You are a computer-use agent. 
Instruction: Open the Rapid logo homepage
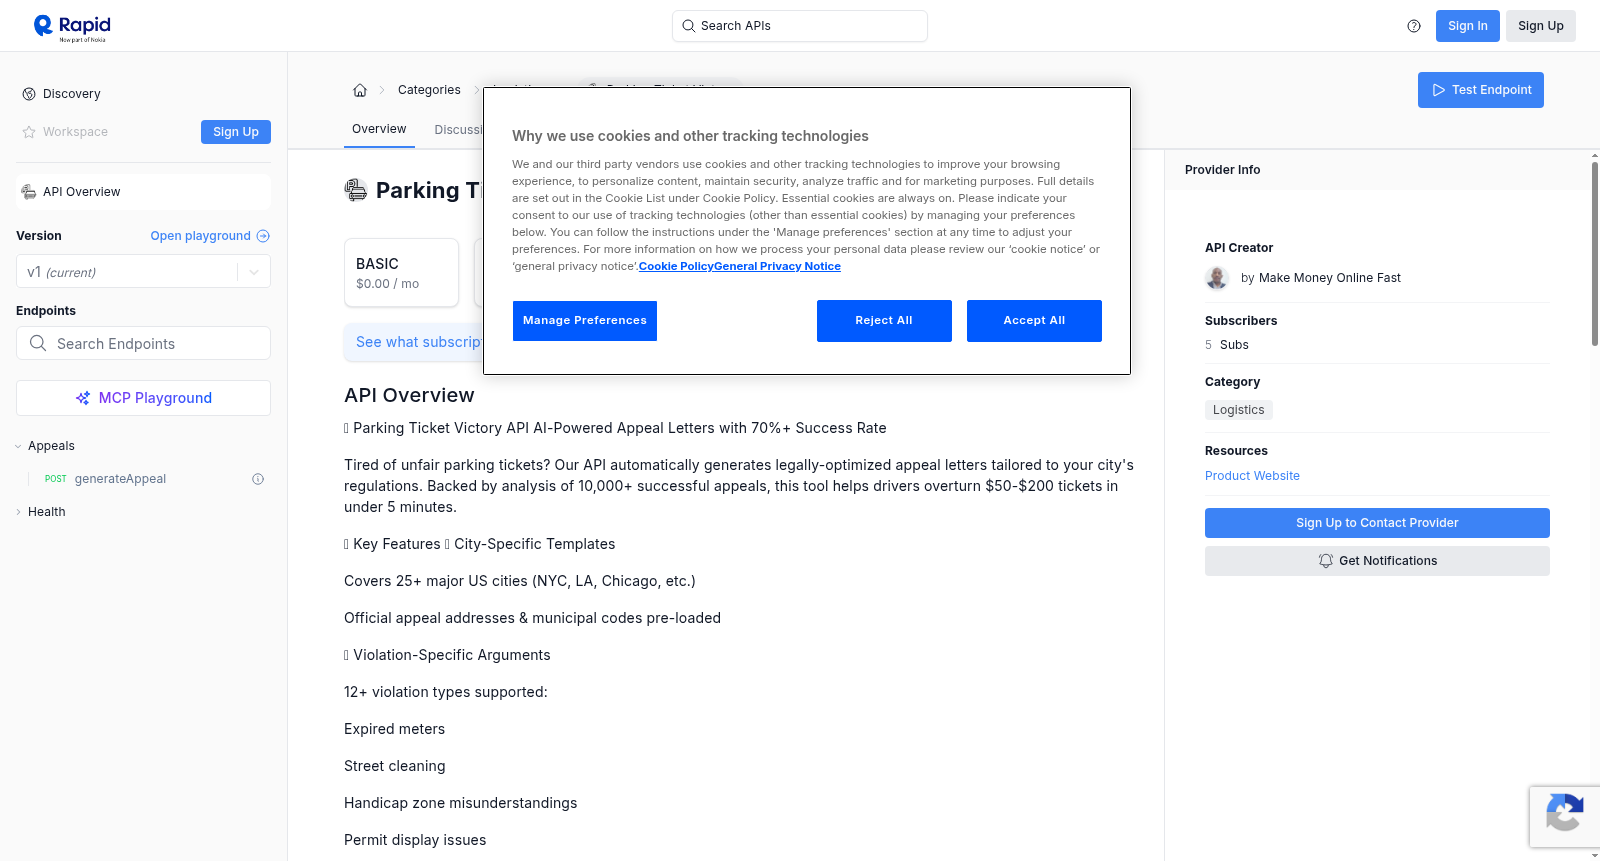coord(72,27)
